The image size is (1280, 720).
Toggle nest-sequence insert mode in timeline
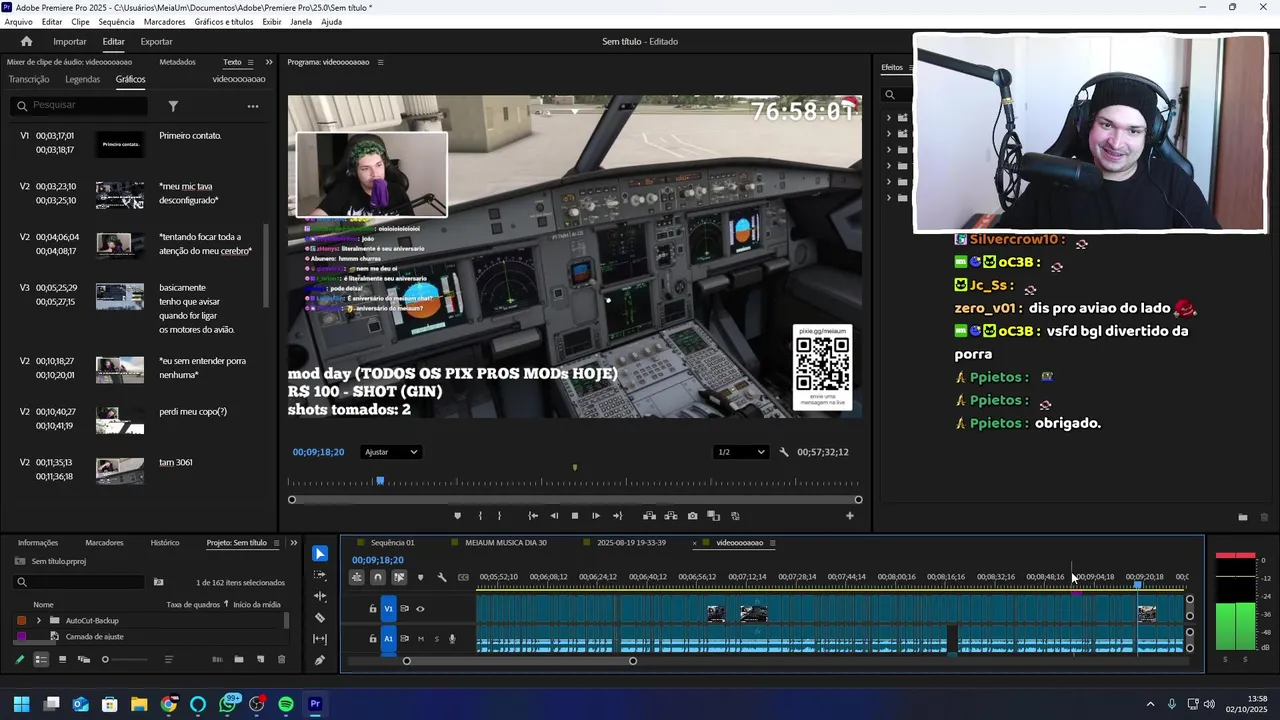[x=356, y=577]
